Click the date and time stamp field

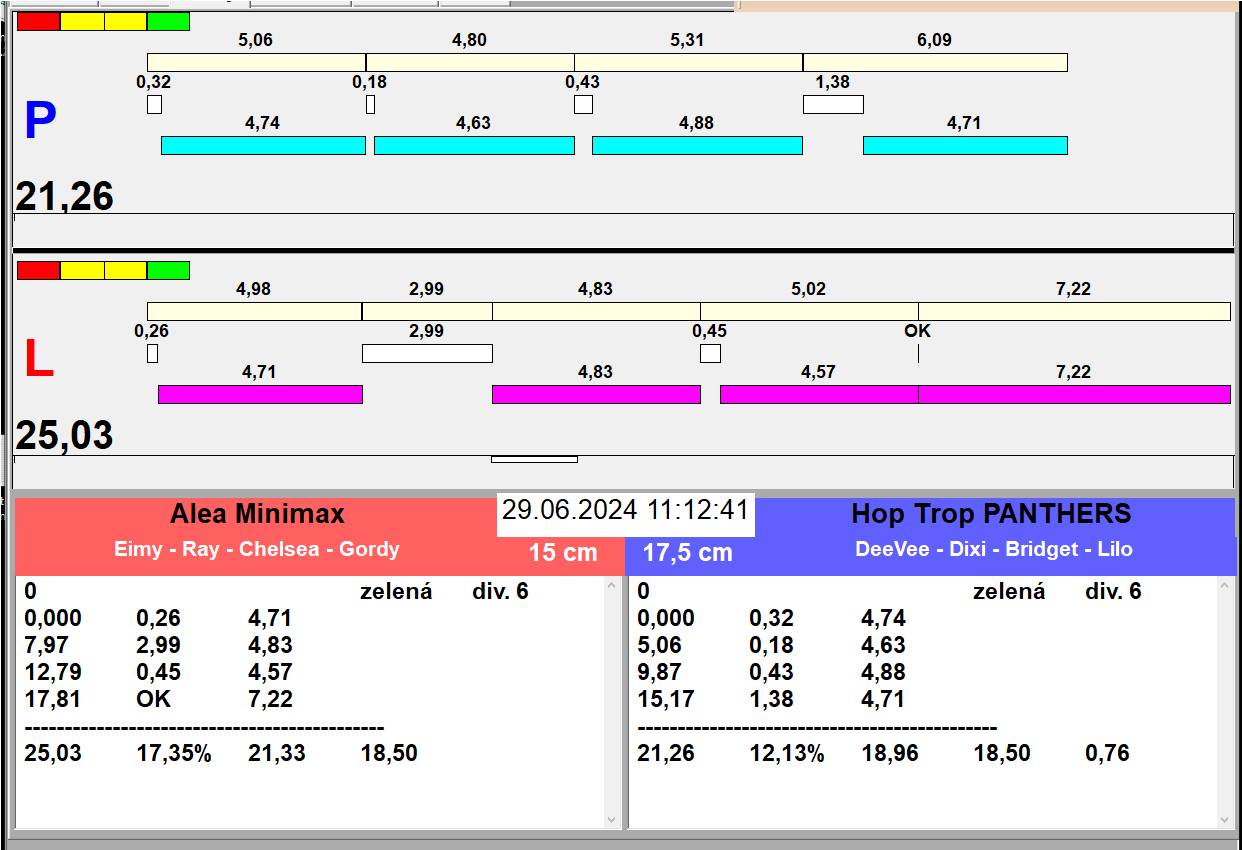tap(625, 511)
